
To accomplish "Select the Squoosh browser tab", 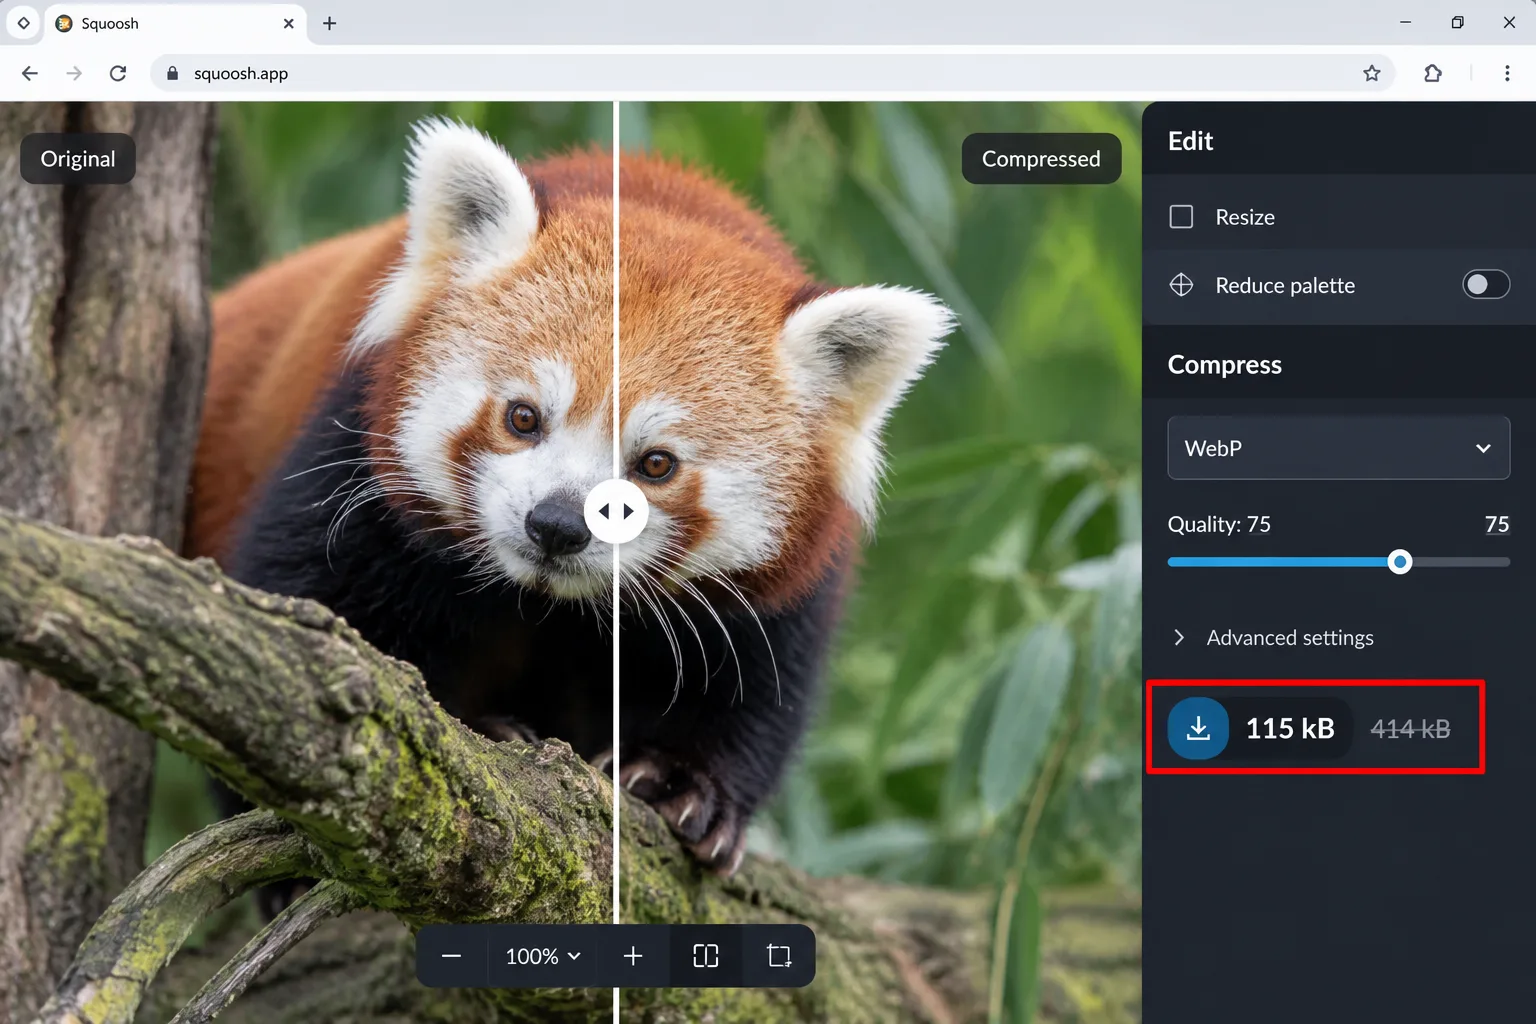I will click(x=176, y=23).
